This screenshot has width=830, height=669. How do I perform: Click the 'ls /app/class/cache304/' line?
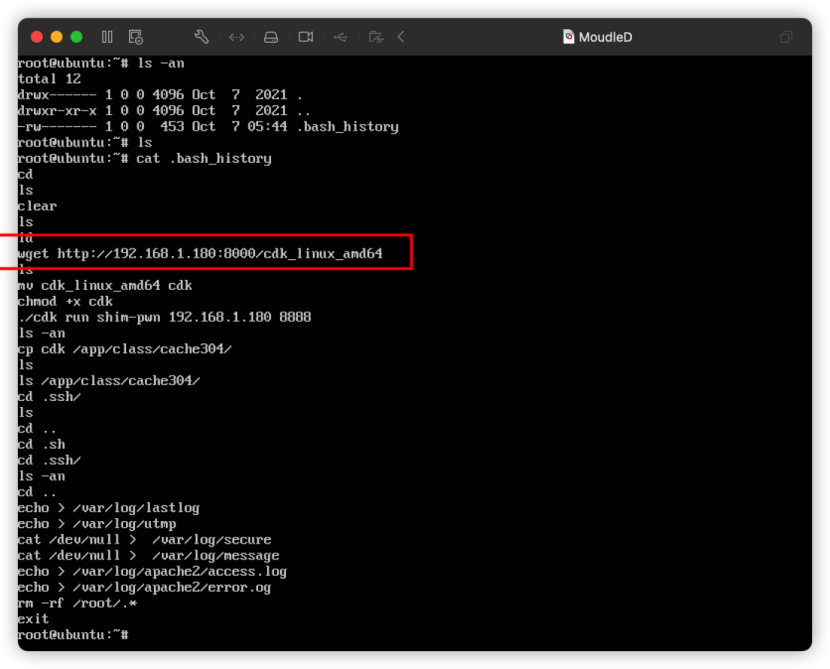(109, 381)
